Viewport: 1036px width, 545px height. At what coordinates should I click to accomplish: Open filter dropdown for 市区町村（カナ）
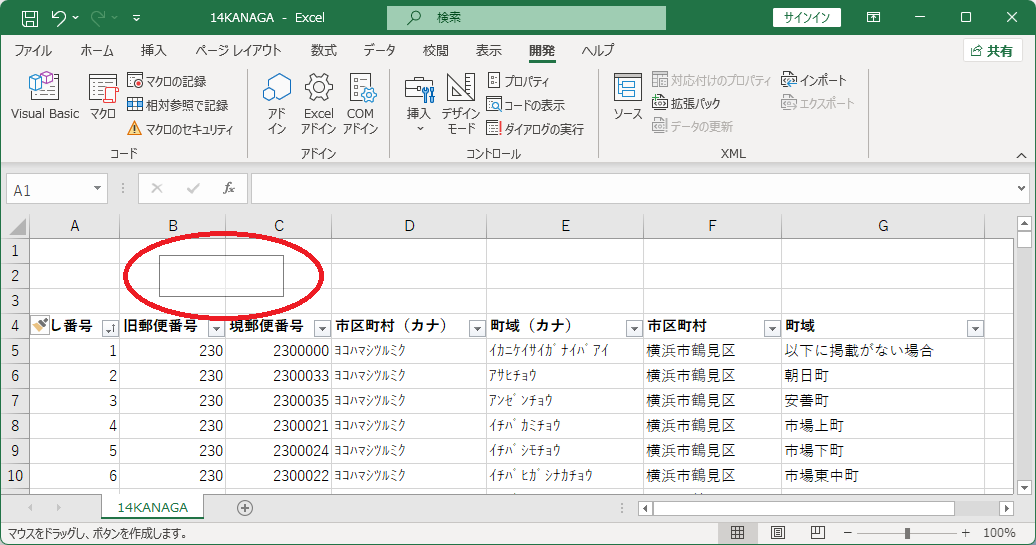coord(477,328)
